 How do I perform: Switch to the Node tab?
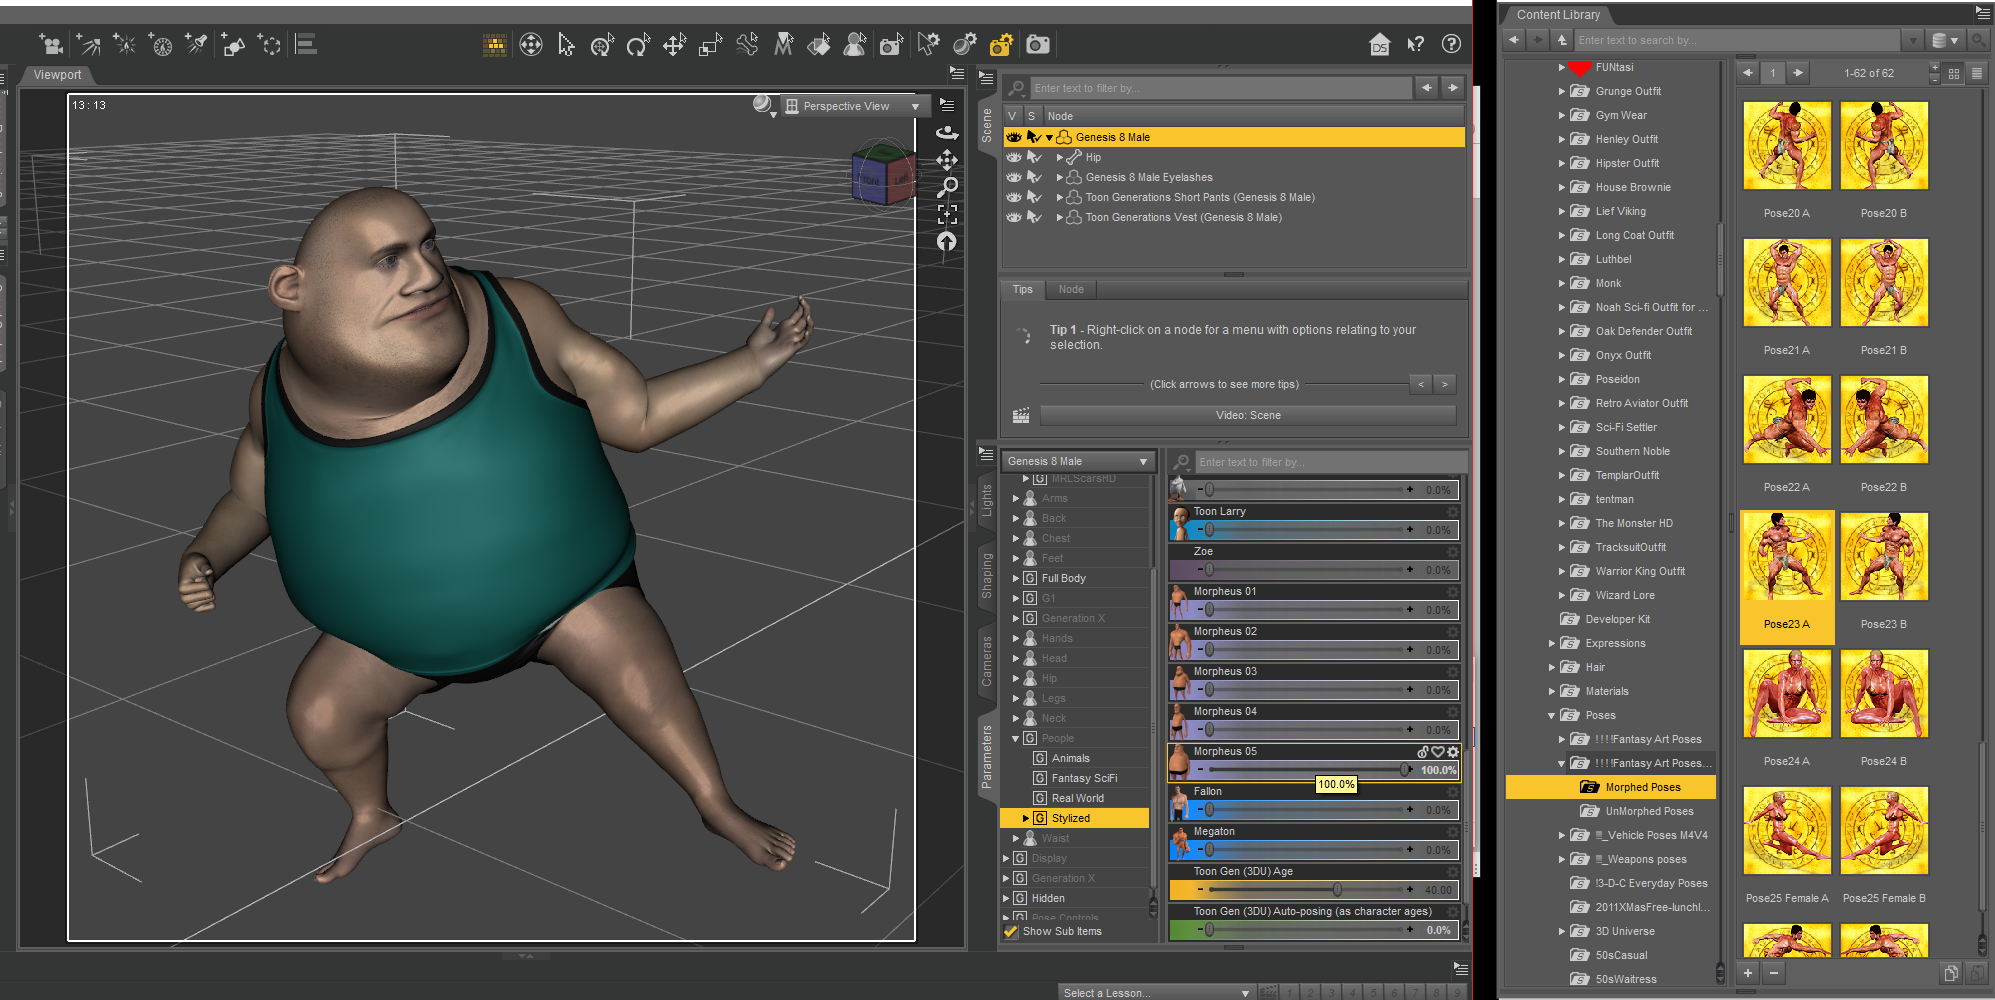1071,289
